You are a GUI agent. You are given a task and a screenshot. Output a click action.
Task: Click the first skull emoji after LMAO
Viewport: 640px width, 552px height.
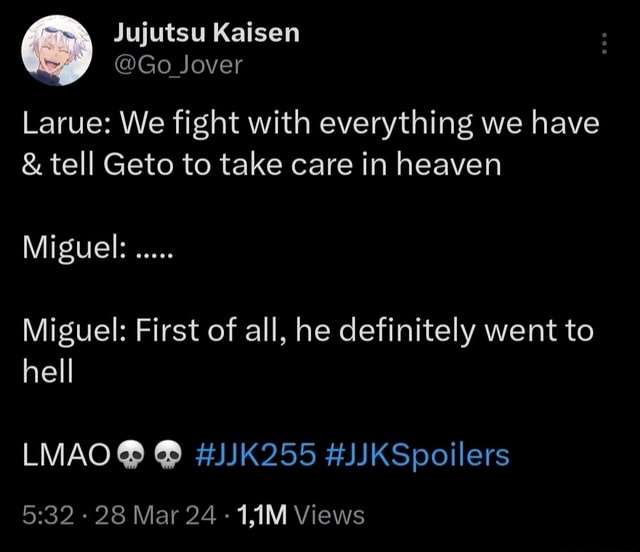click(x=130, y=457)
